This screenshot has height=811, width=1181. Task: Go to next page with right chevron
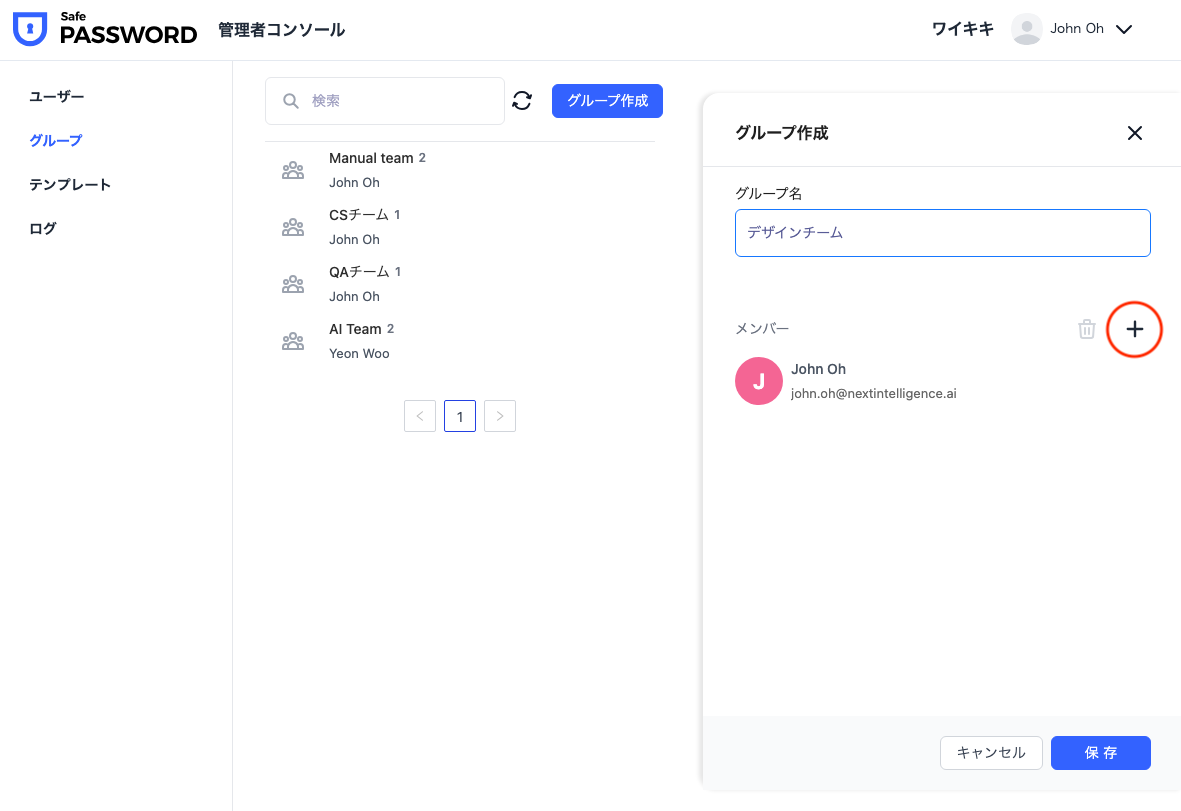coord(500,416)
